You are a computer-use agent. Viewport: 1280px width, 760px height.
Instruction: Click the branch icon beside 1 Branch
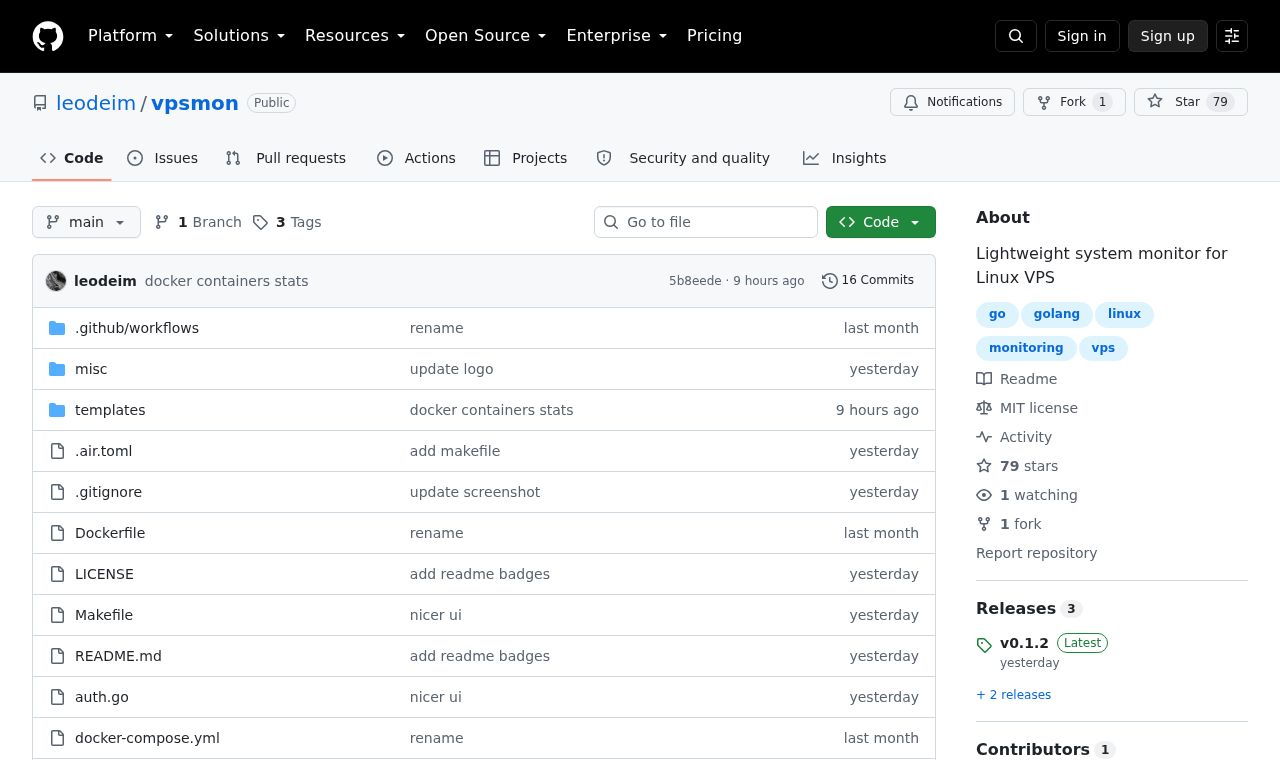coord(162,222)
